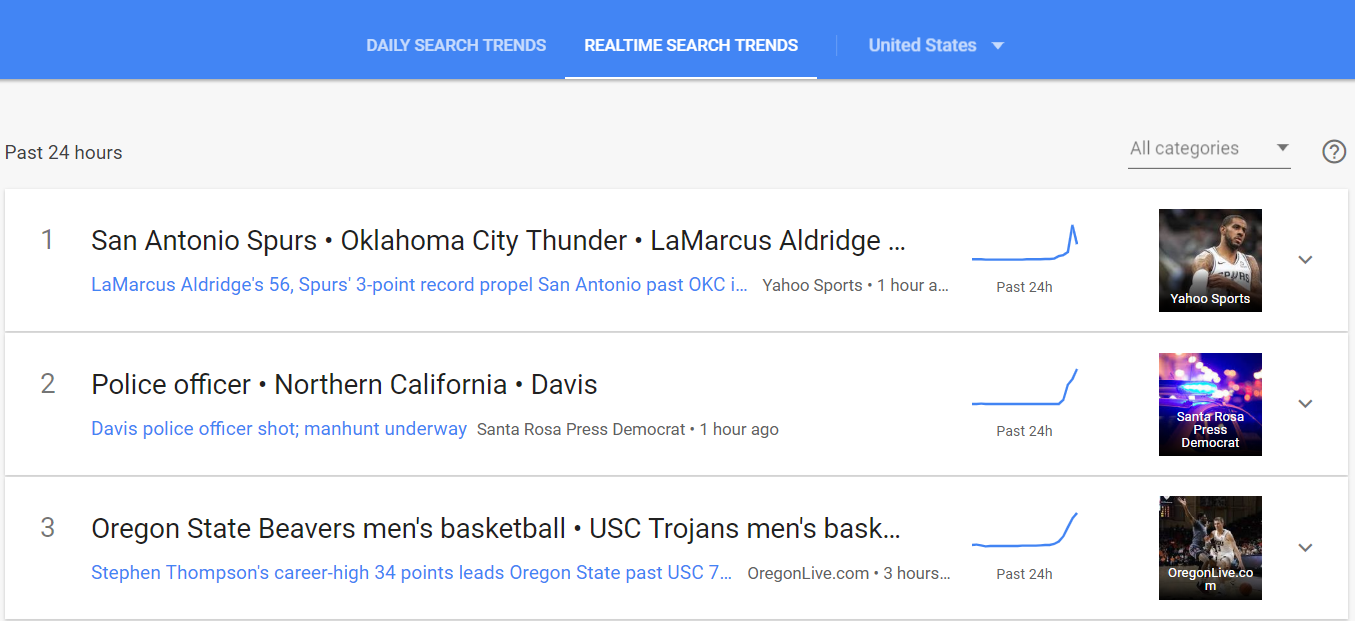Open Davis police officer shot article link

279,429
